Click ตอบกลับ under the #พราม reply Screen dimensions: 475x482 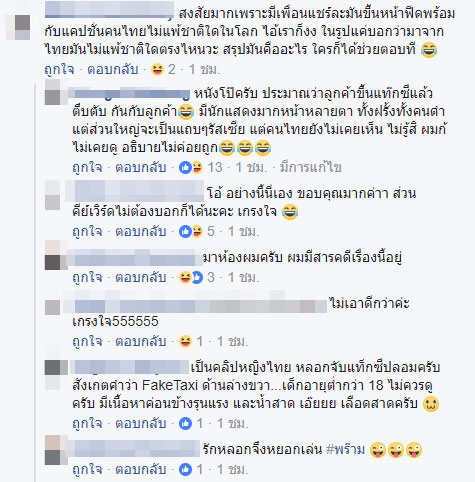[x=141, y=469]
